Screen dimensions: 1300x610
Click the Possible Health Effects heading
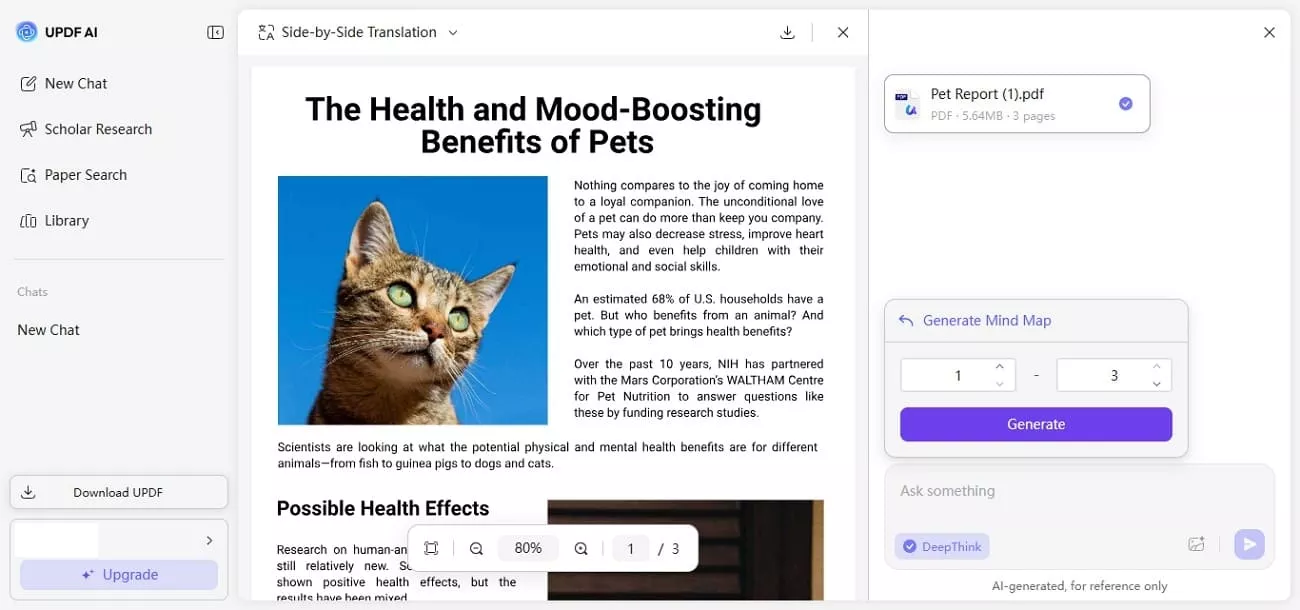click(383, 508)
